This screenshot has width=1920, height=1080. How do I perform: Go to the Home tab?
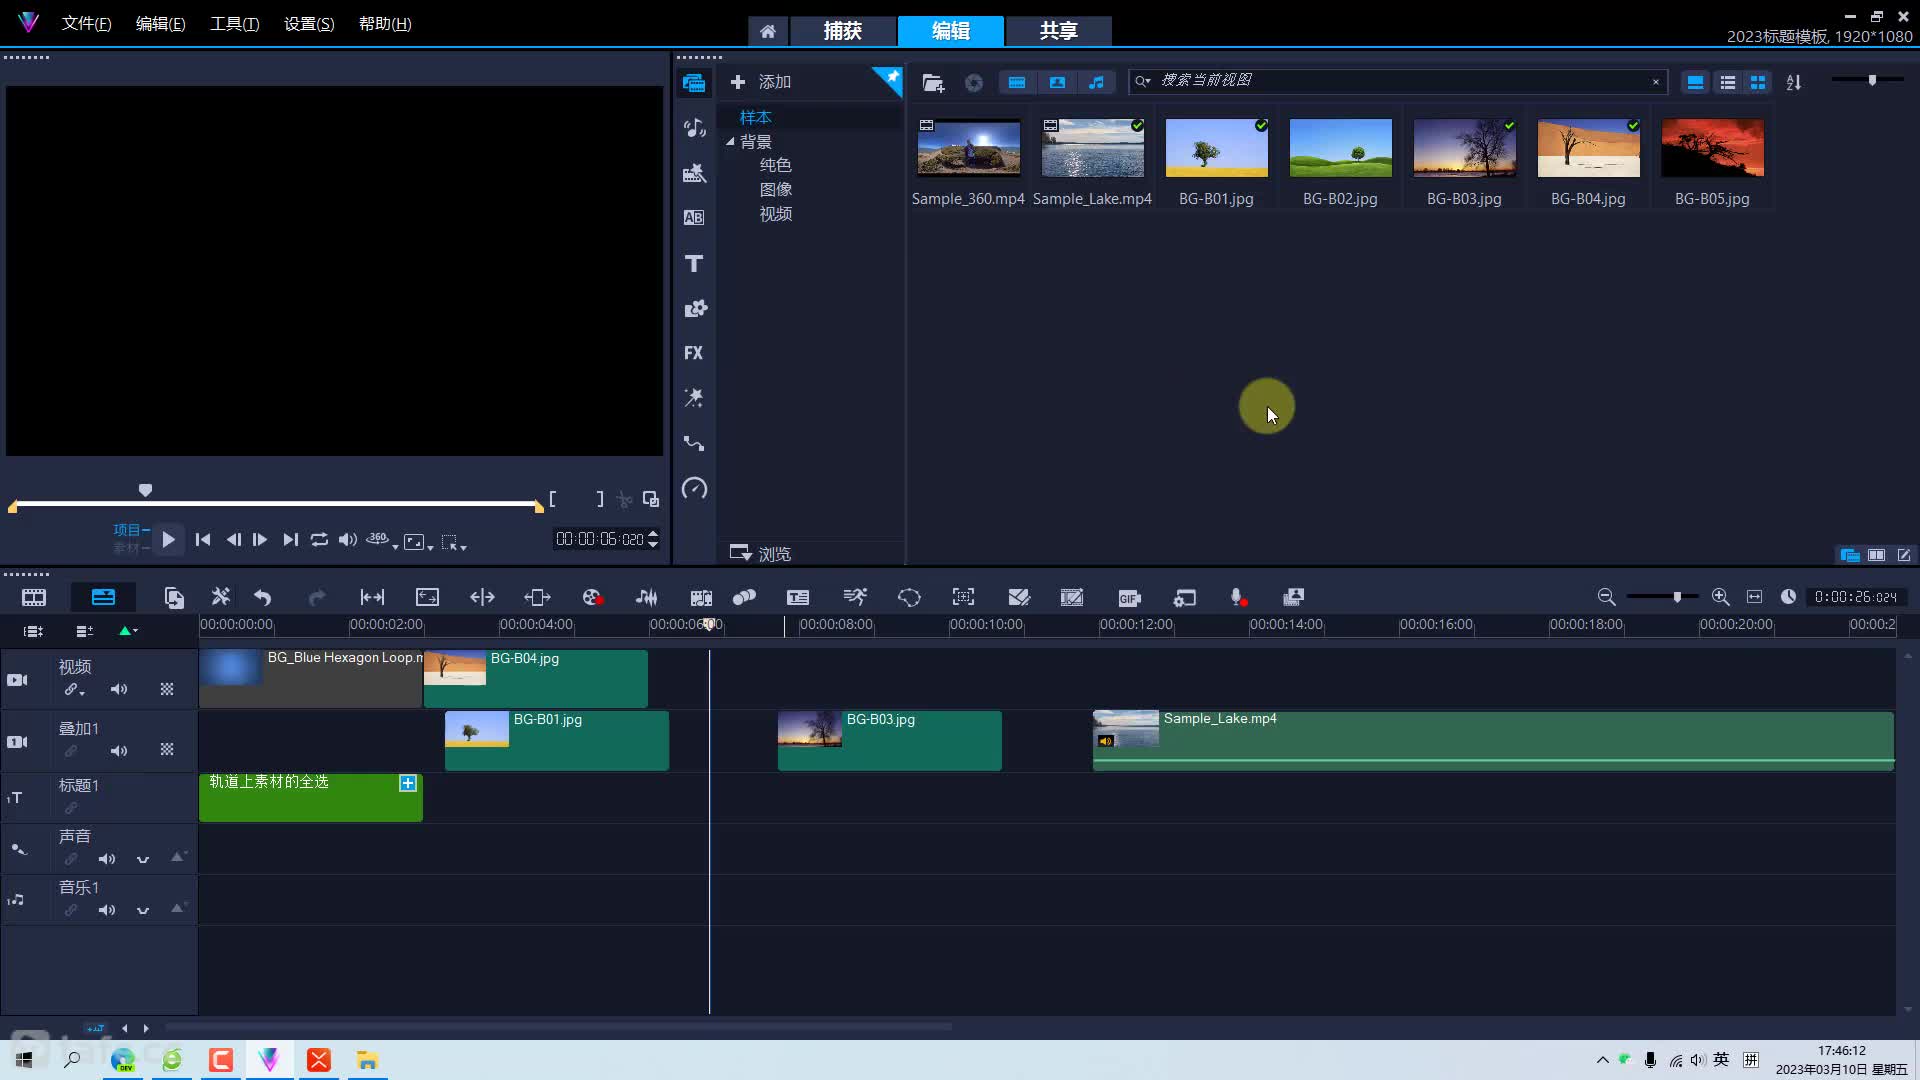click(767, 31)
